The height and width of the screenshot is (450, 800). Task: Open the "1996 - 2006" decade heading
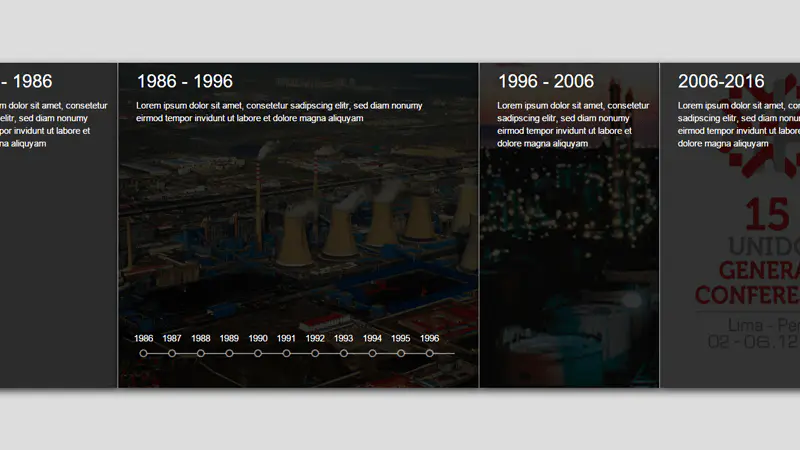[546, 82]
